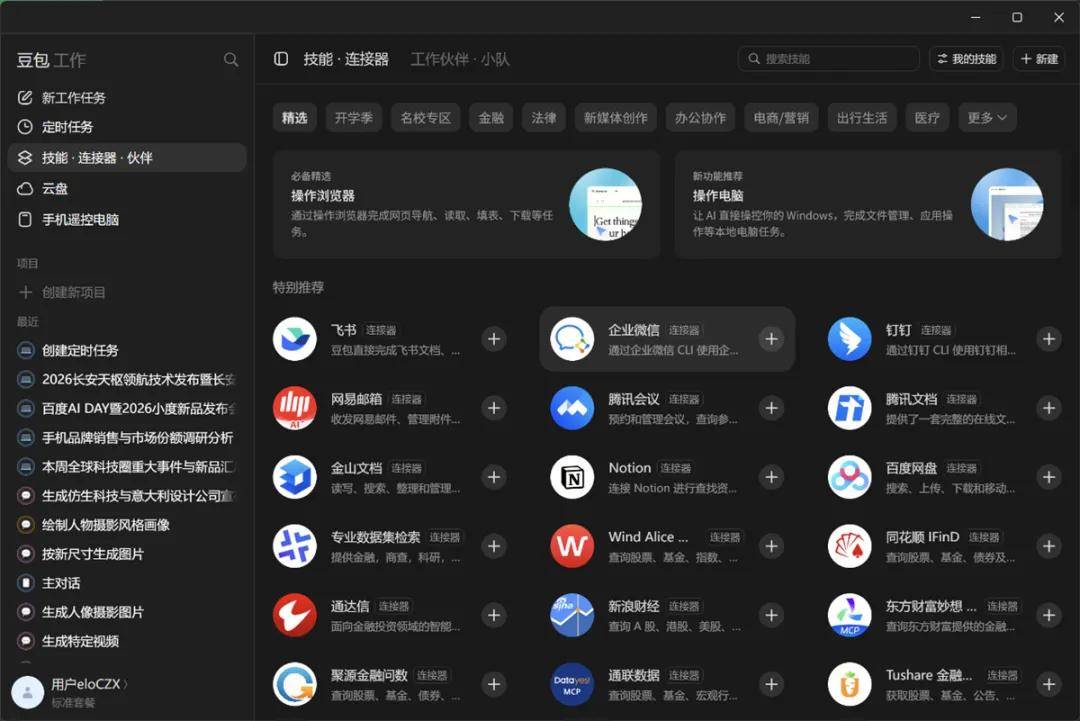1080x721 pixels.
Task: Select 技能·连接器·伙伴 sidebar item
Action: [x=127, y=158]
